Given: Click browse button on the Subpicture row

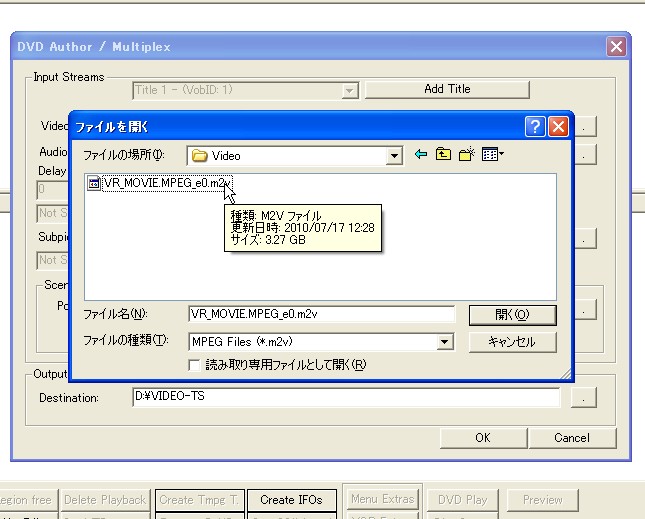Looking at the screenshot, I should coord(585,239).
